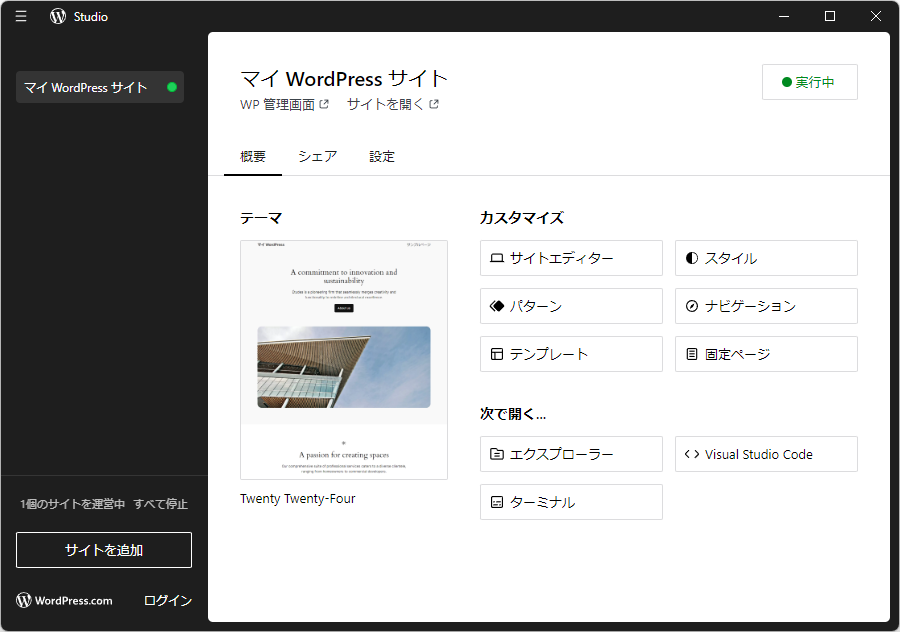Click the Twenty Twenty-Four theme thumbnail
Image resolution: width=900 pixels, height=632 pixels.
(x=343, y=360)
